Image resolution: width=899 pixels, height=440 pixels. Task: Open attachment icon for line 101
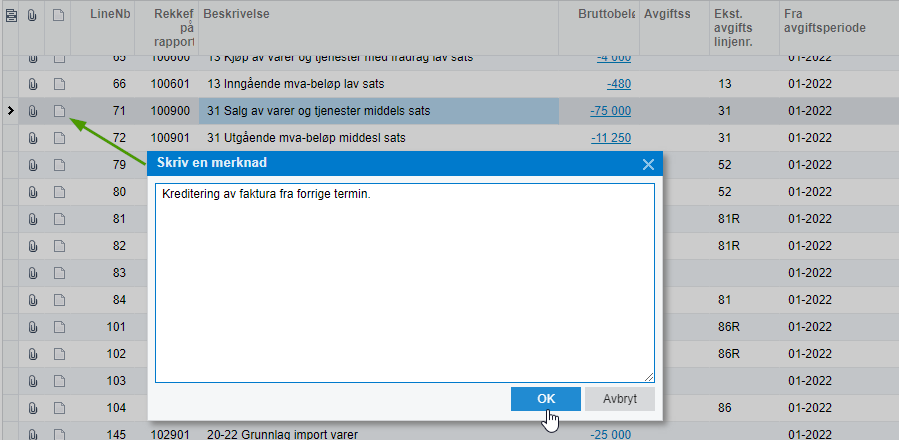pyautogui.click(x=33, y=327)
